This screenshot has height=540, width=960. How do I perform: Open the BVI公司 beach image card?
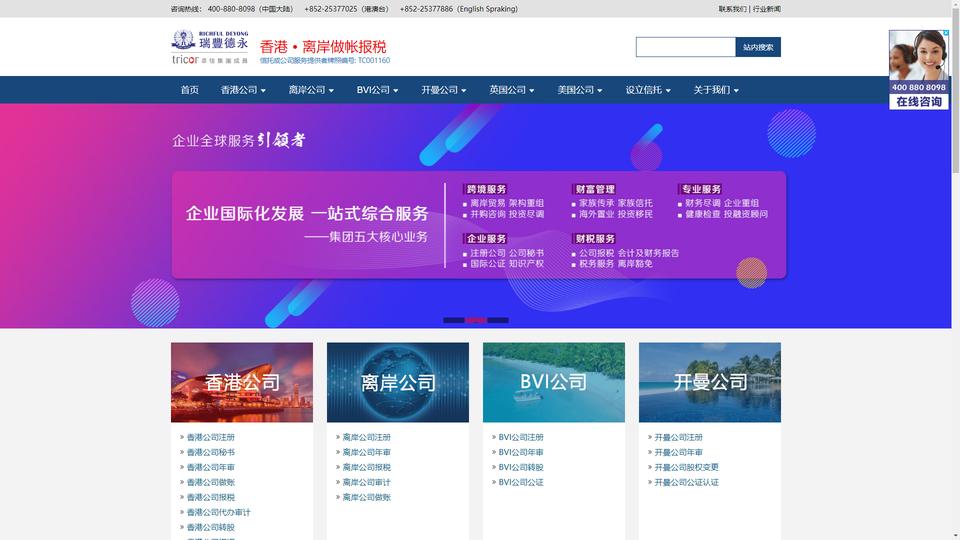point(554,382)
